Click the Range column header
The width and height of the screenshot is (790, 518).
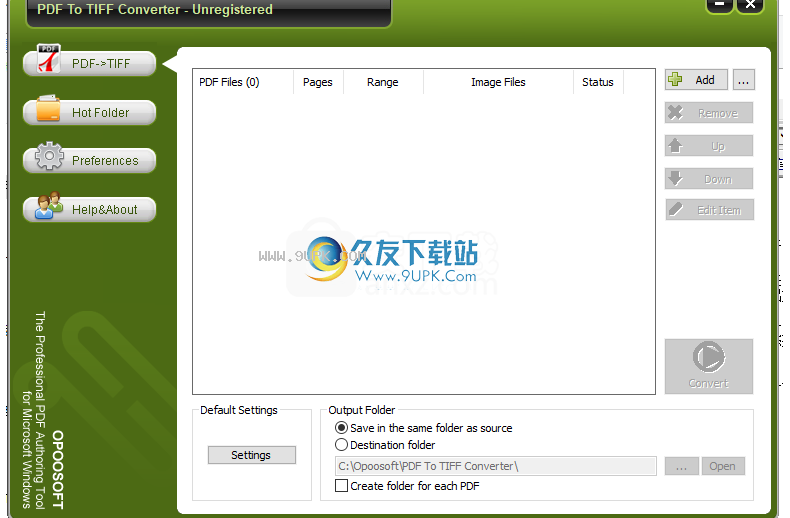pos(383,82)
